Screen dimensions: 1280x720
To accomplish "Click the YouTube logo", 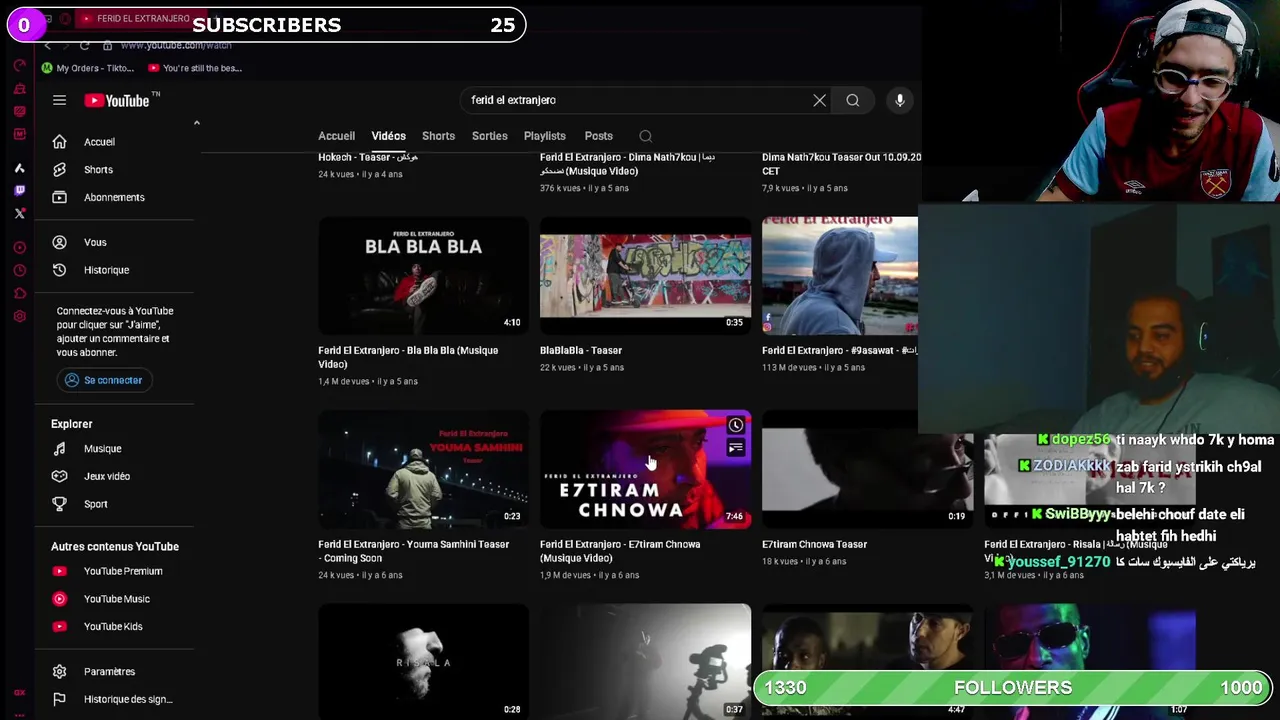I will tap(116, 100).
